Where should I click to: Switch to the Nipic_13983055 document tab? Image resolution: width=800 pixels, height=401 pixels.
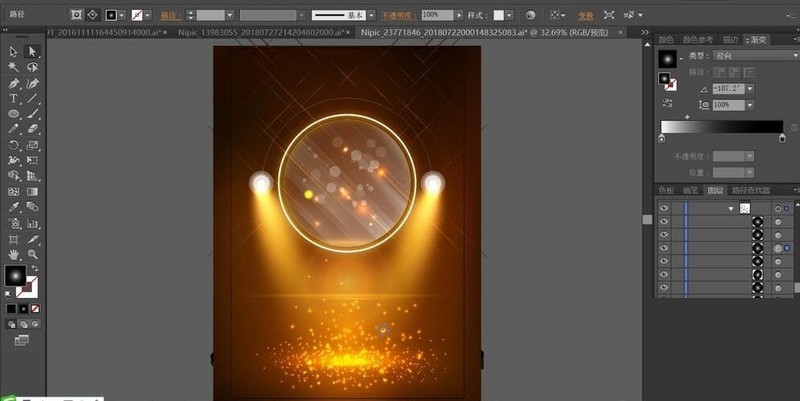[260, 32]
